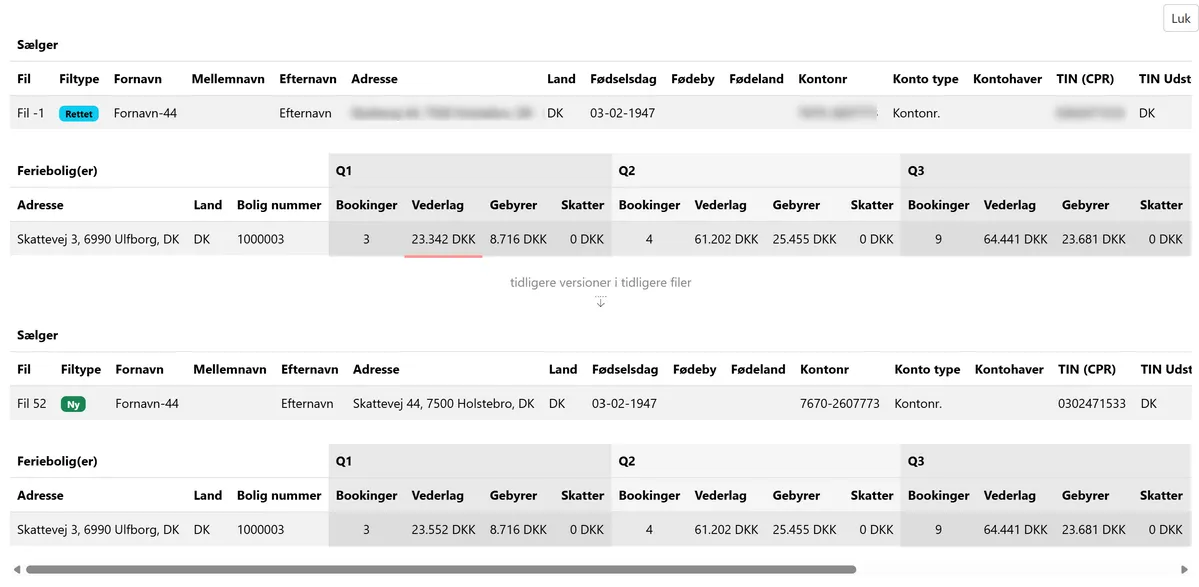Click 'Fil -1' in the top seller row

coord(31,113)
